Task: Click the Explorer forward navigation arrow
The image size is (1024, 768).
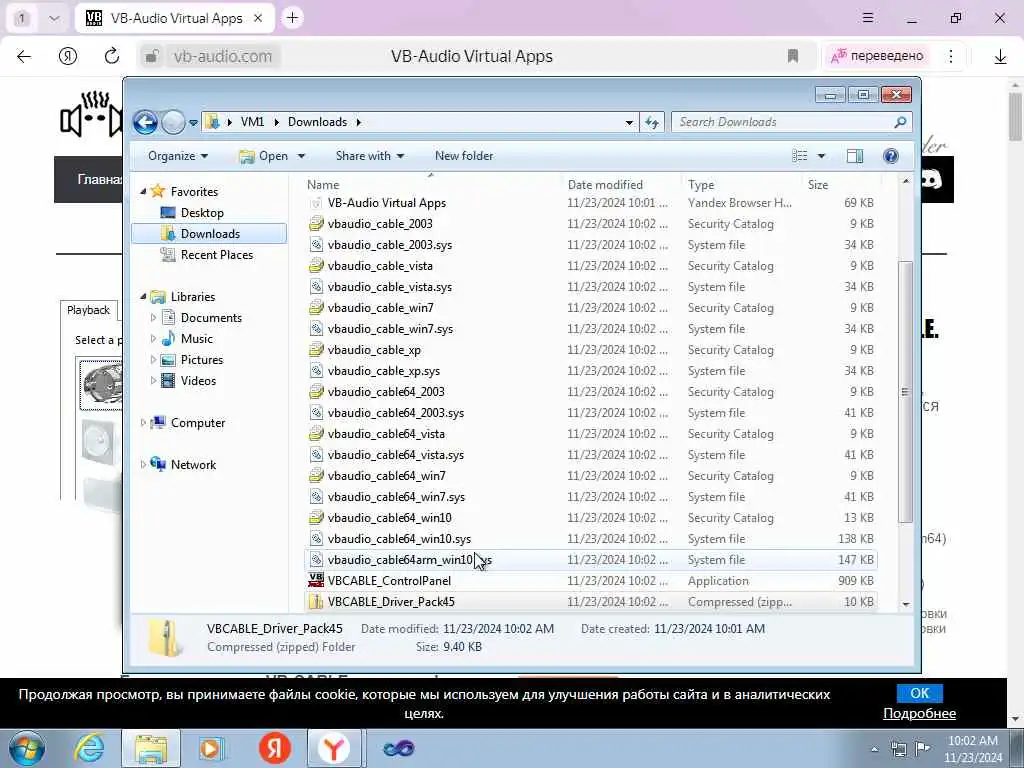Action: (x=173, y=122)
